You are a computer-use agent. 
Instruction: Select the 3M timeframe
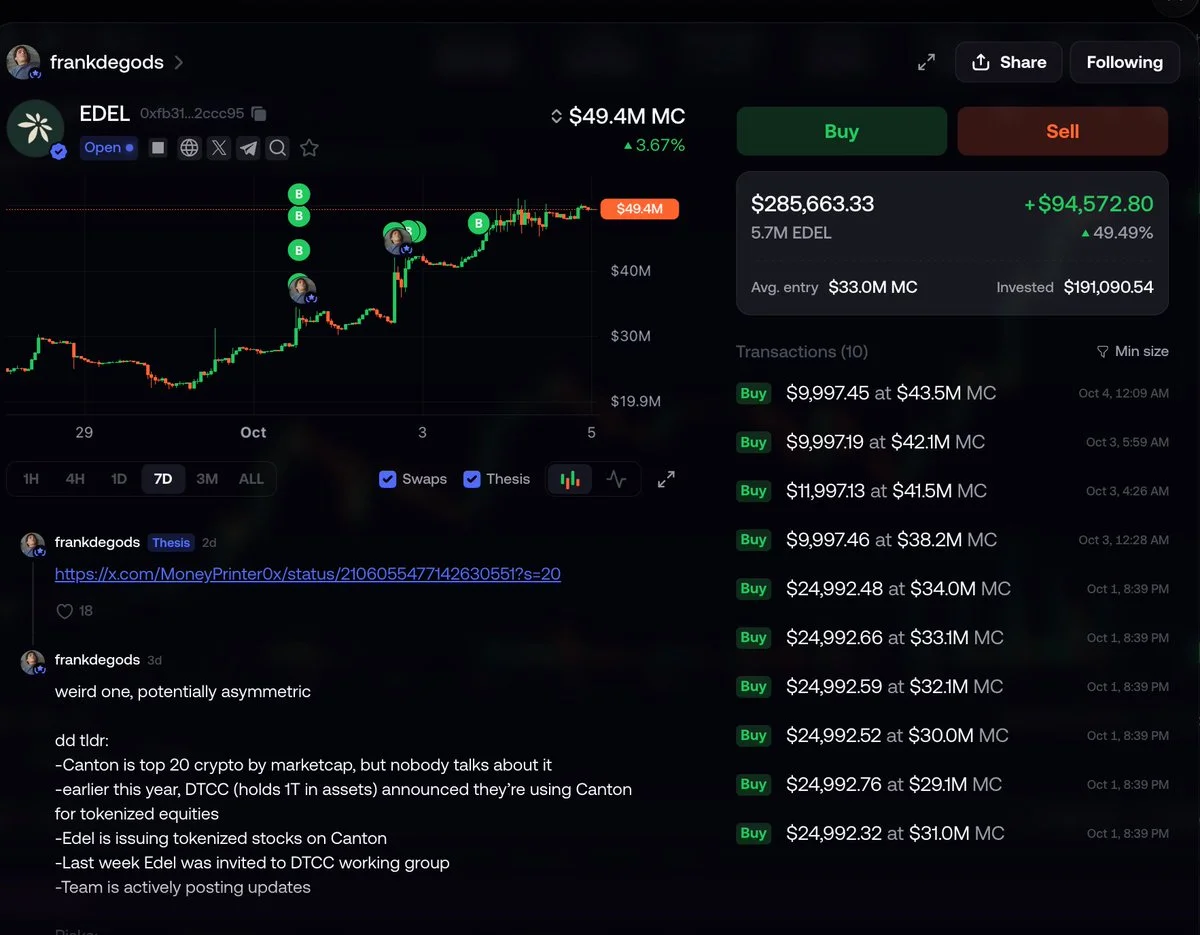tap(207, 479)
